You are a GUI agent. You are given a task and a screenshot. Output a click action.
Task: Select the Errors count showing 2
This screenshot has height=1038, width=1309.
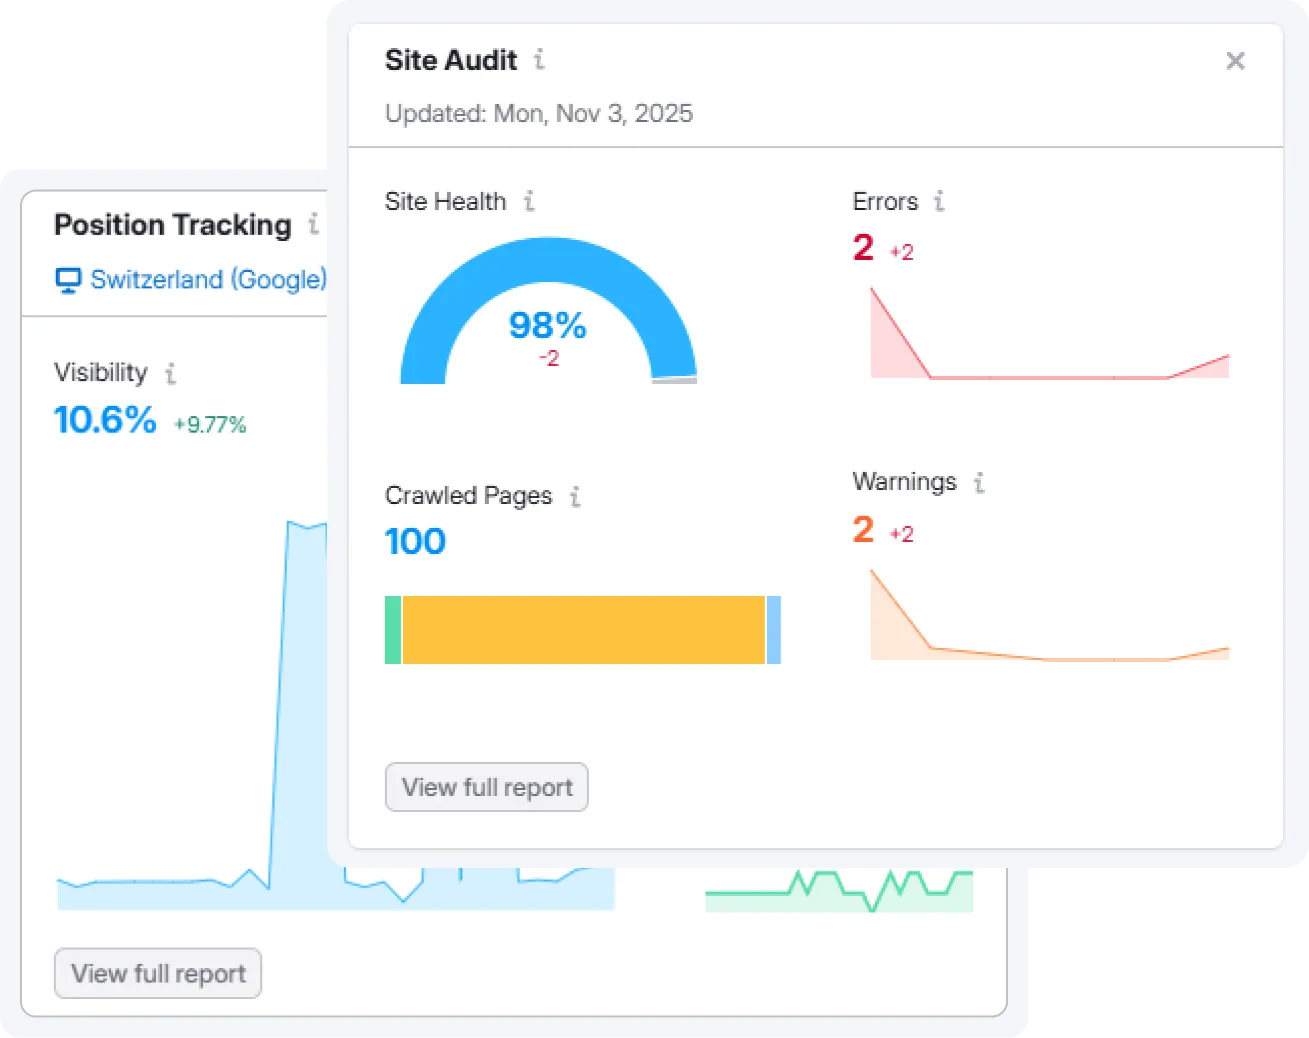[862, 248]
